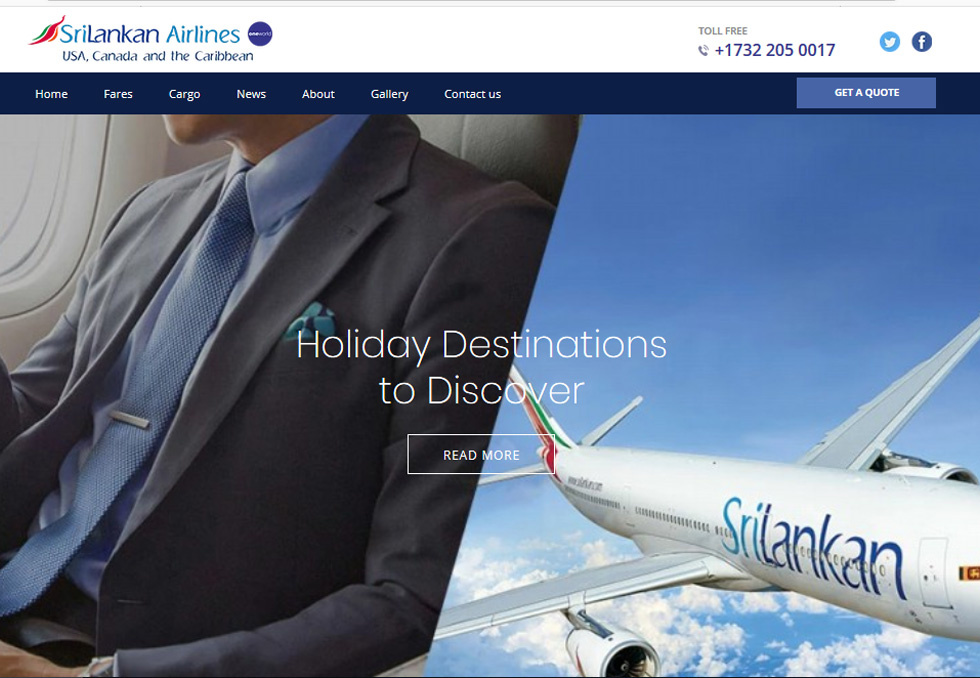The height and width of the screenshot is (678, 980).
Task: Click the TOLL FREE label
Action: click(722, 31)
